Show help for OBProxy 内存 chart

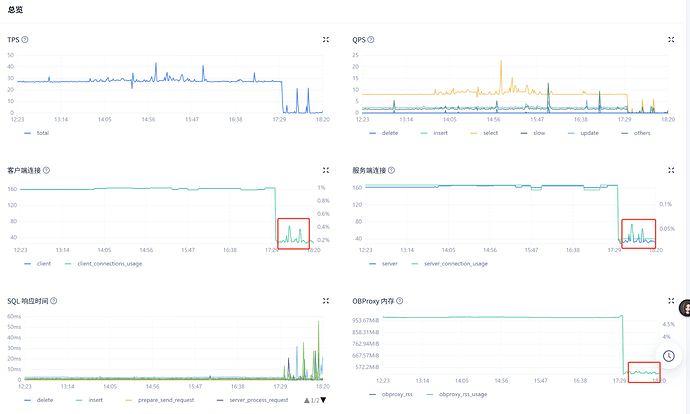[400, 301]
